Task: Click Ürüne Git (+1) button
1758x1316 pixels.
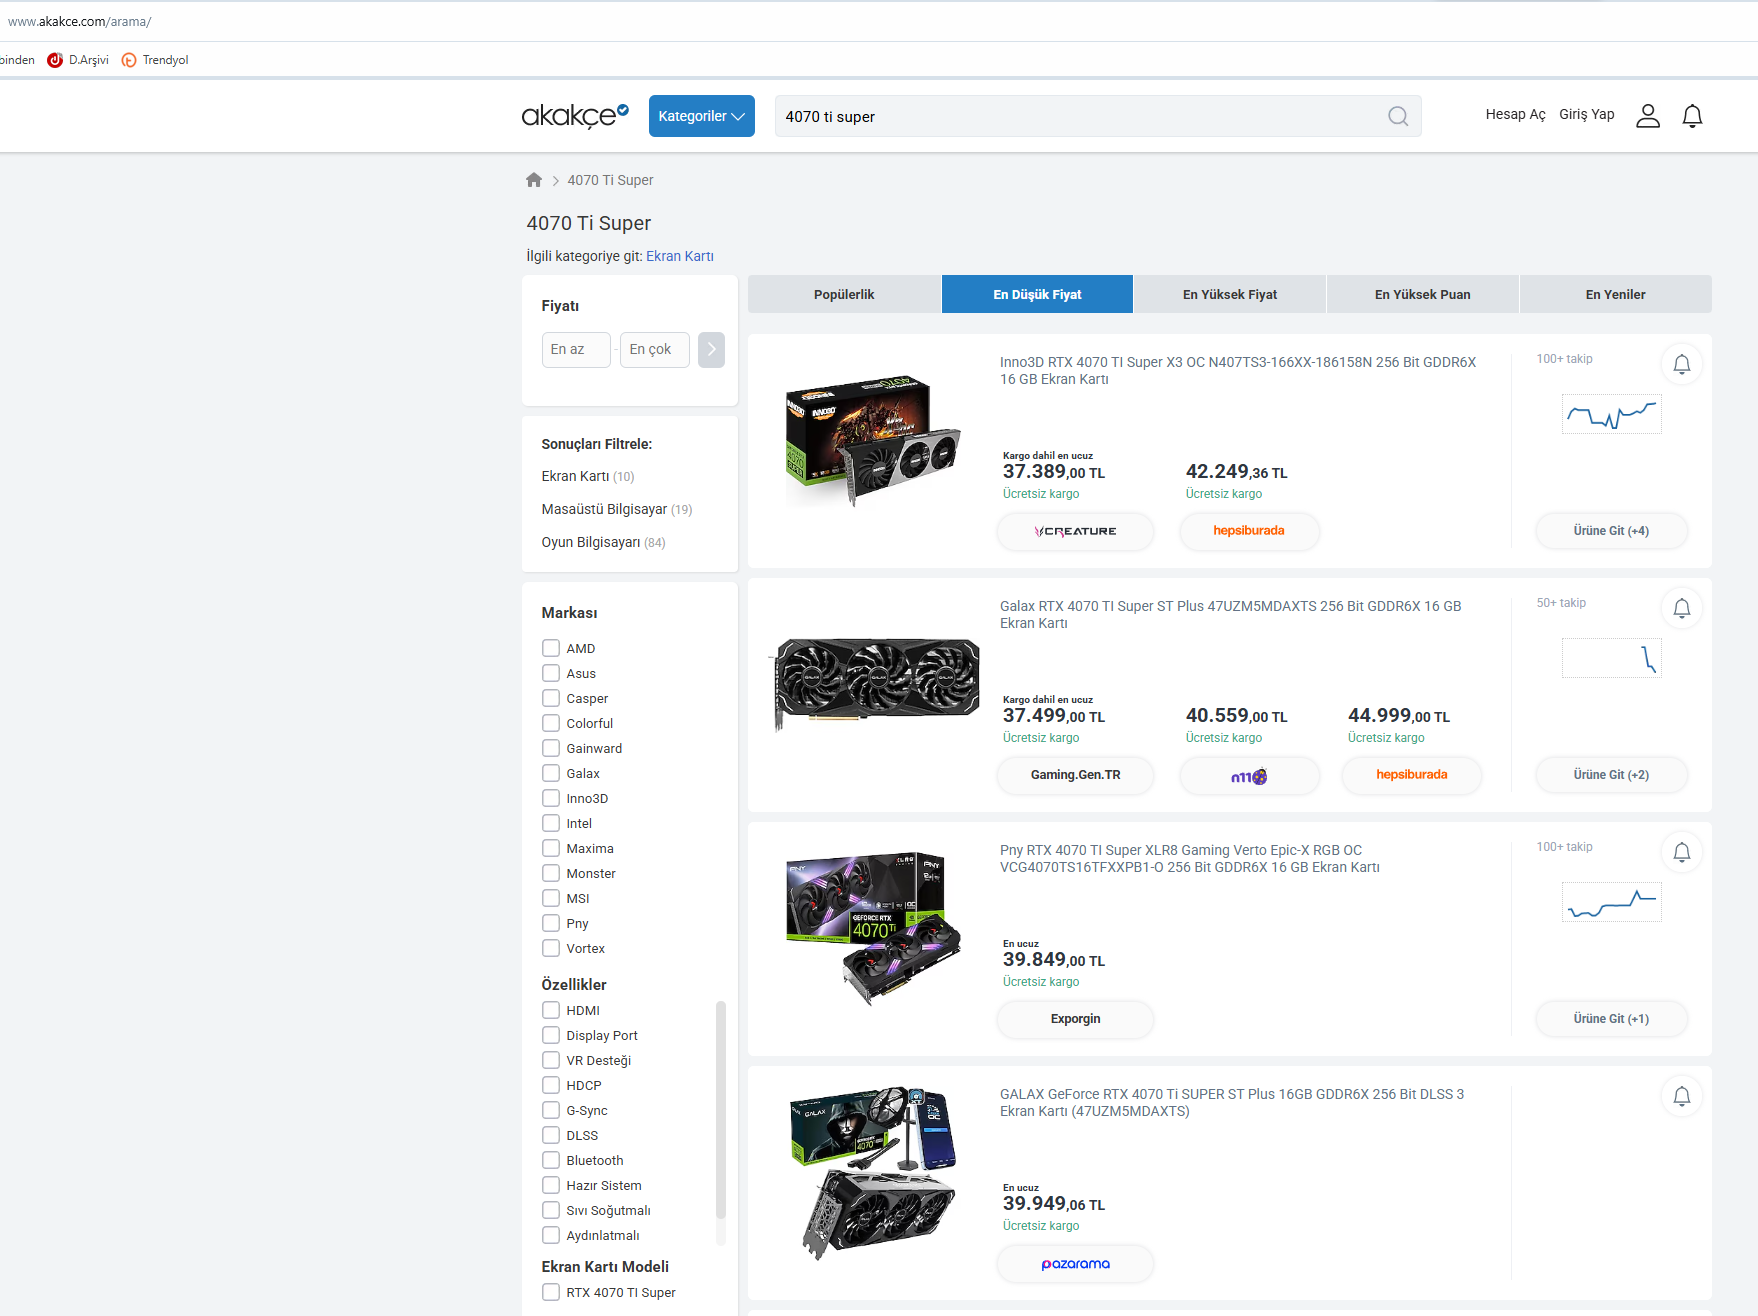Action: [x=1611, y=1019]
